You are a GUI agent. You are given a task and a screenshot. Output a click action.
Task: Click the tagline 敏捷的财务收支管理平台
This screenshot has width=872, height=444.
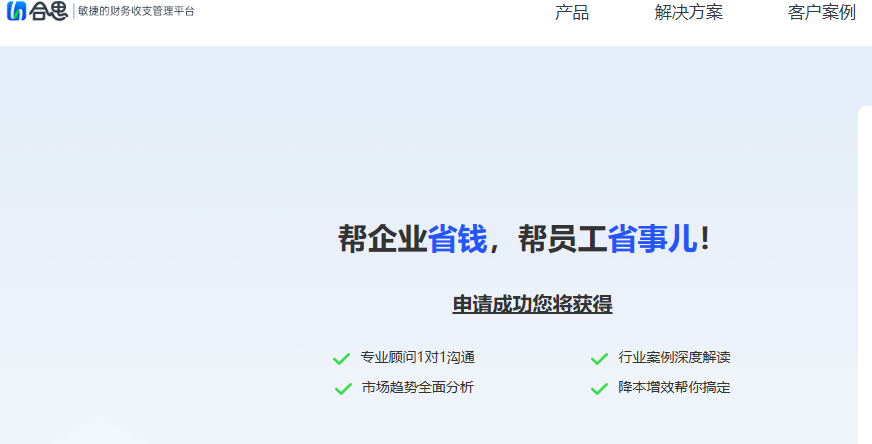click(136, 12)
